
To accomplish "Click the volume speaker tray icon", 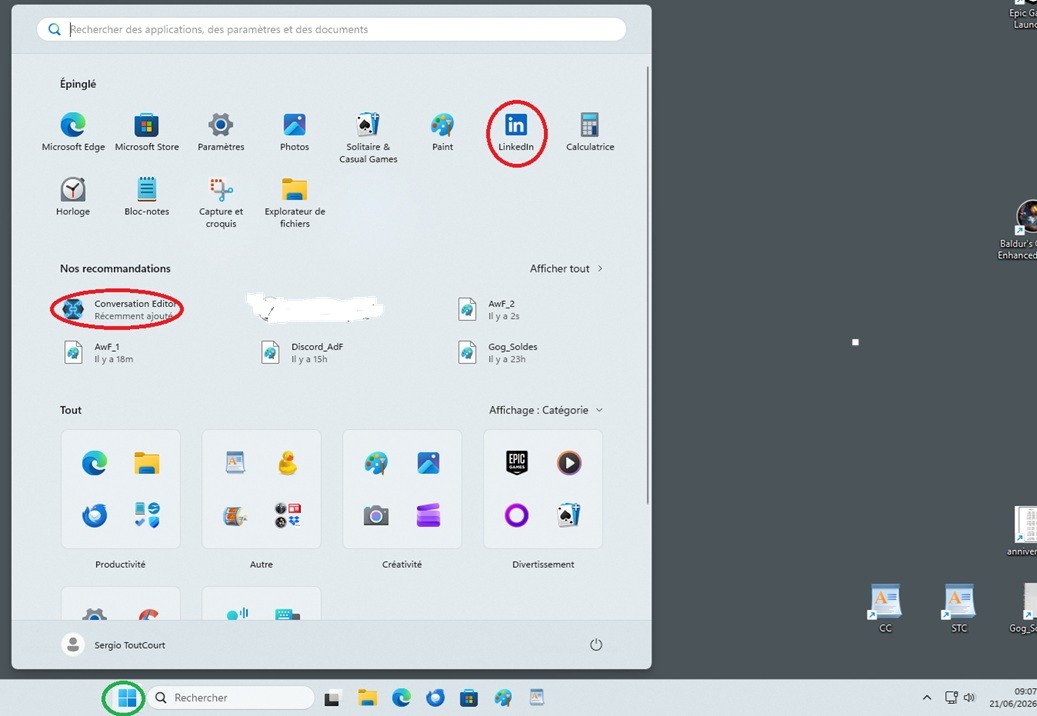I will point(970,697).
